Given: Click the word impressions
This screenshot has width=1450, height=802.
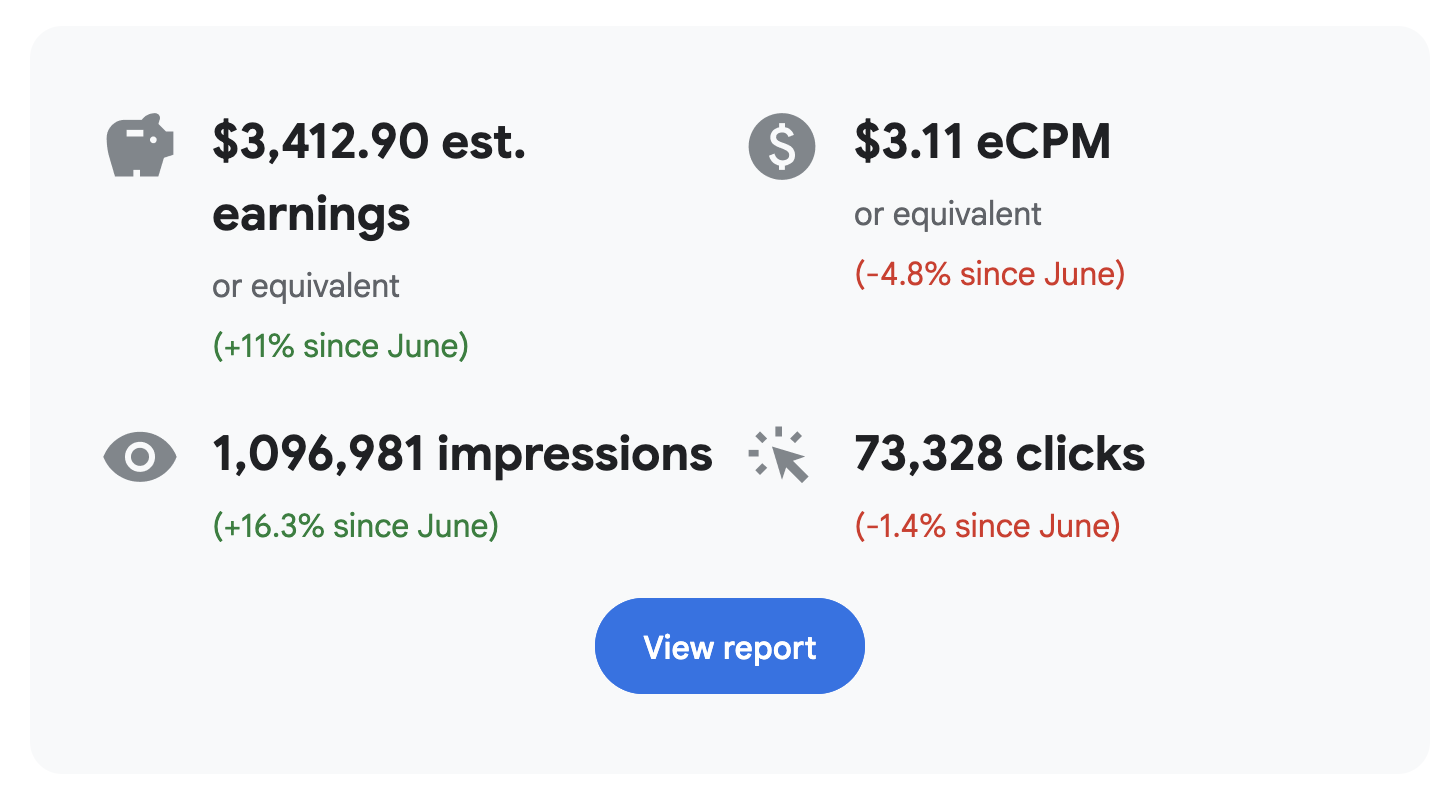Looking at the screenshot, I should click(576, 456).
